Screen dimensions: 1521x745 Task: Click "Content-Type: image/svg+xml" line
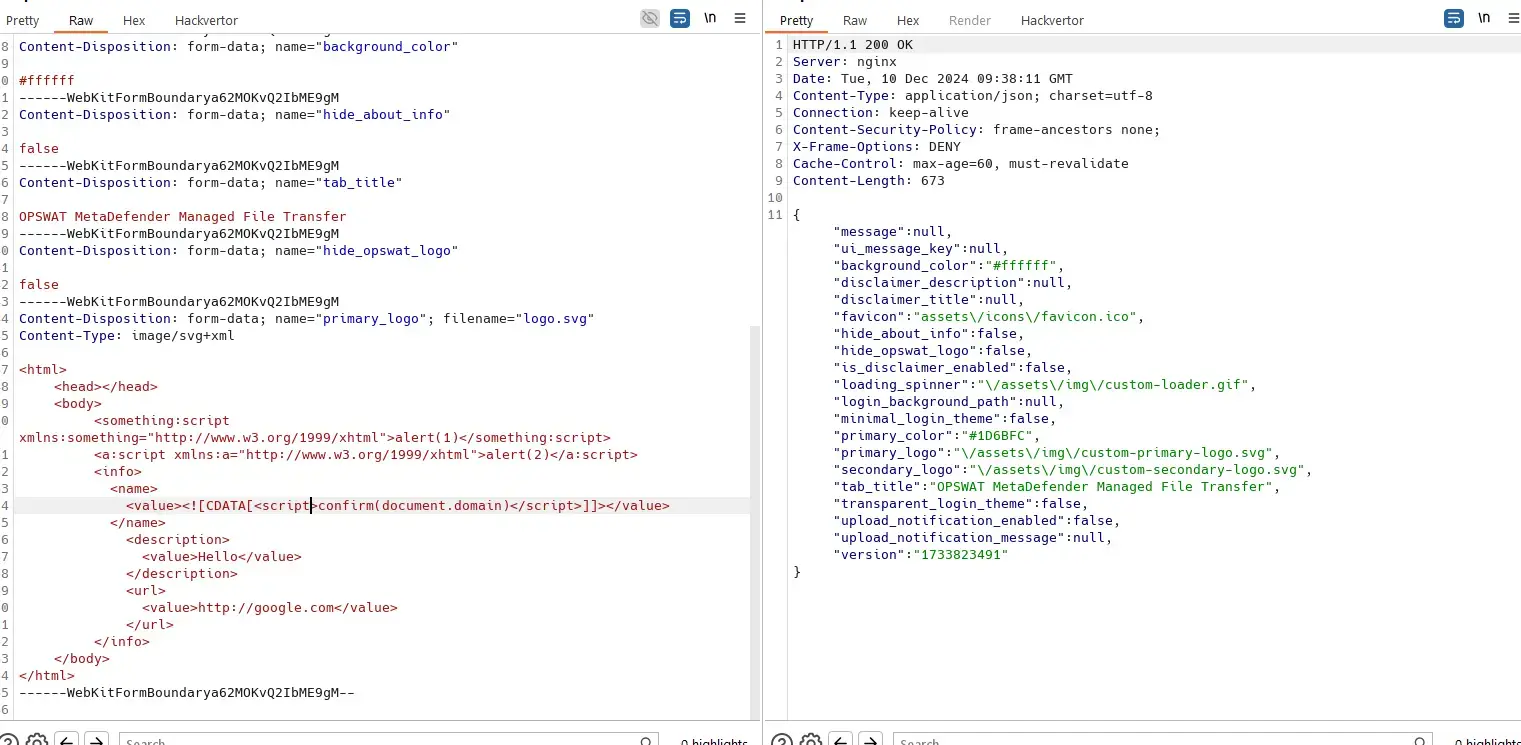[x=127, y=335]
